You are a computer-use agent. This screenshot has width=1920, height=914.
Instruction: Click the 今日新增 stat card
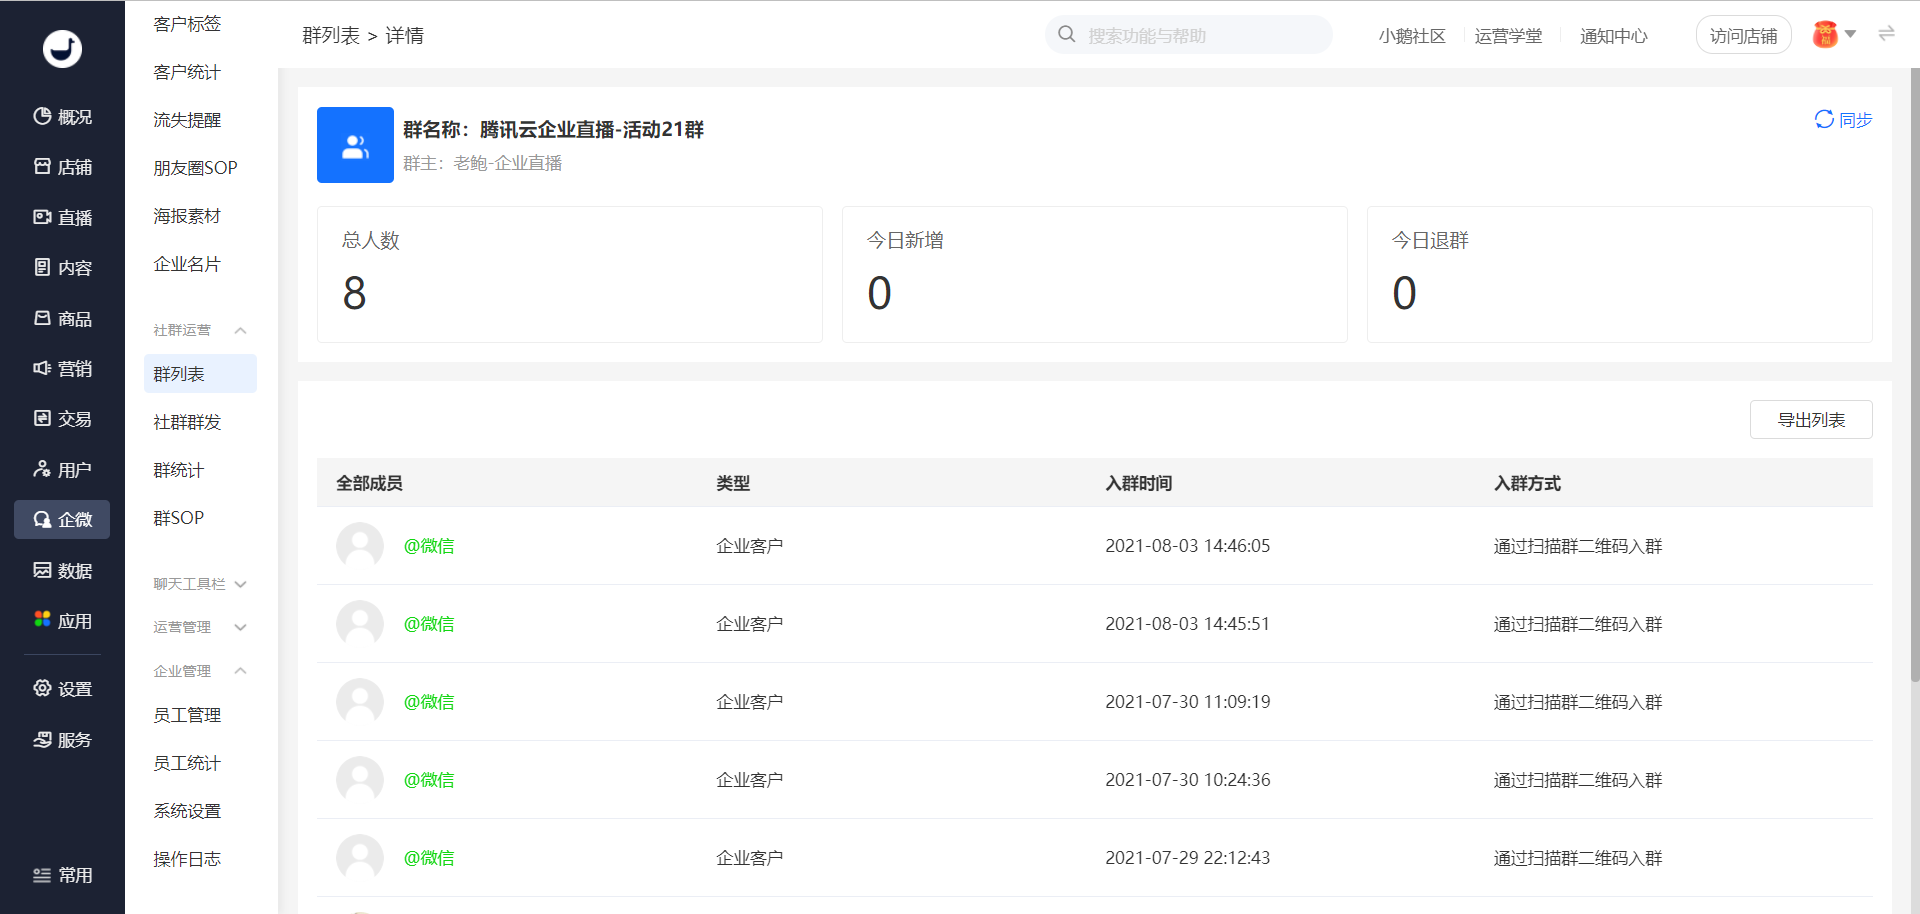pos(1095,274)
